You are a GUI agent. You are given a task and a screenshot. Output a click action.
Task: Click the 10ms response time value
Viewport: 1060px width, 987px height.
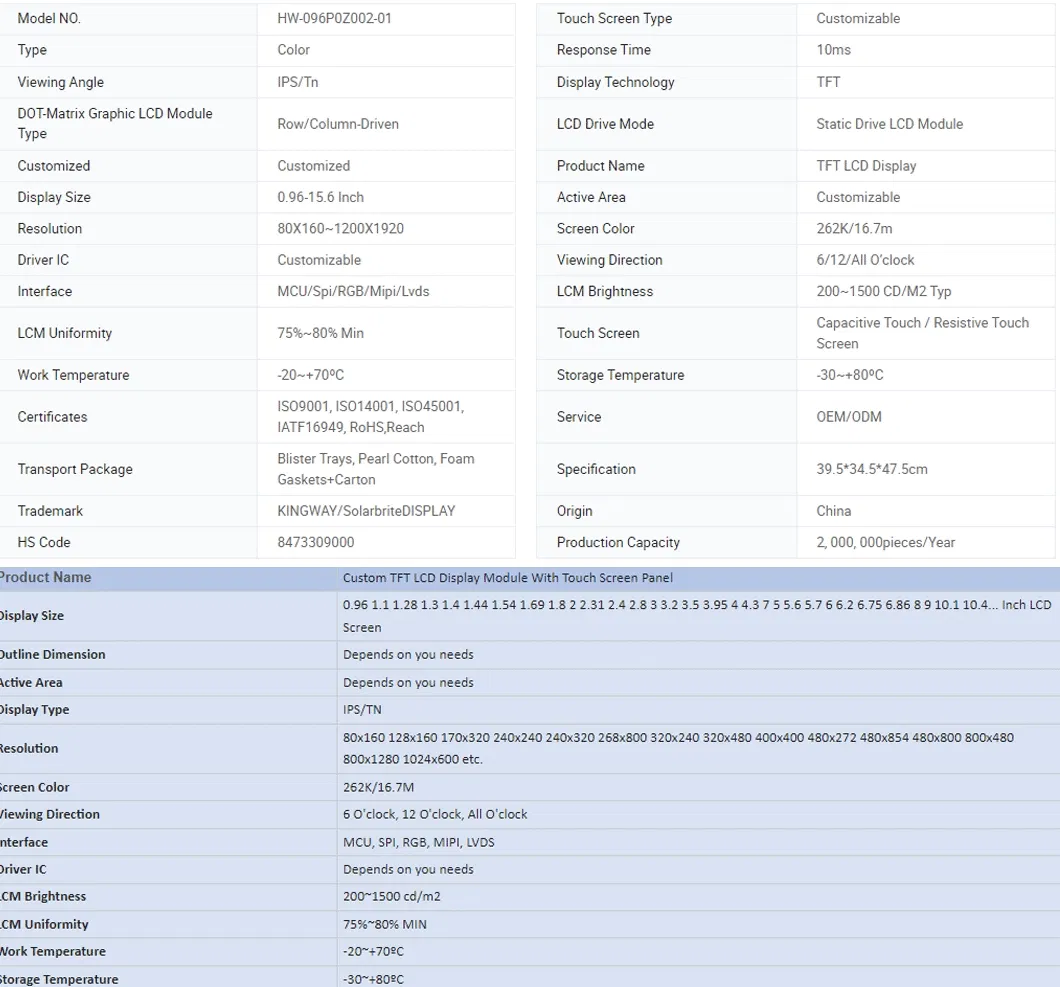click(833, 50)
